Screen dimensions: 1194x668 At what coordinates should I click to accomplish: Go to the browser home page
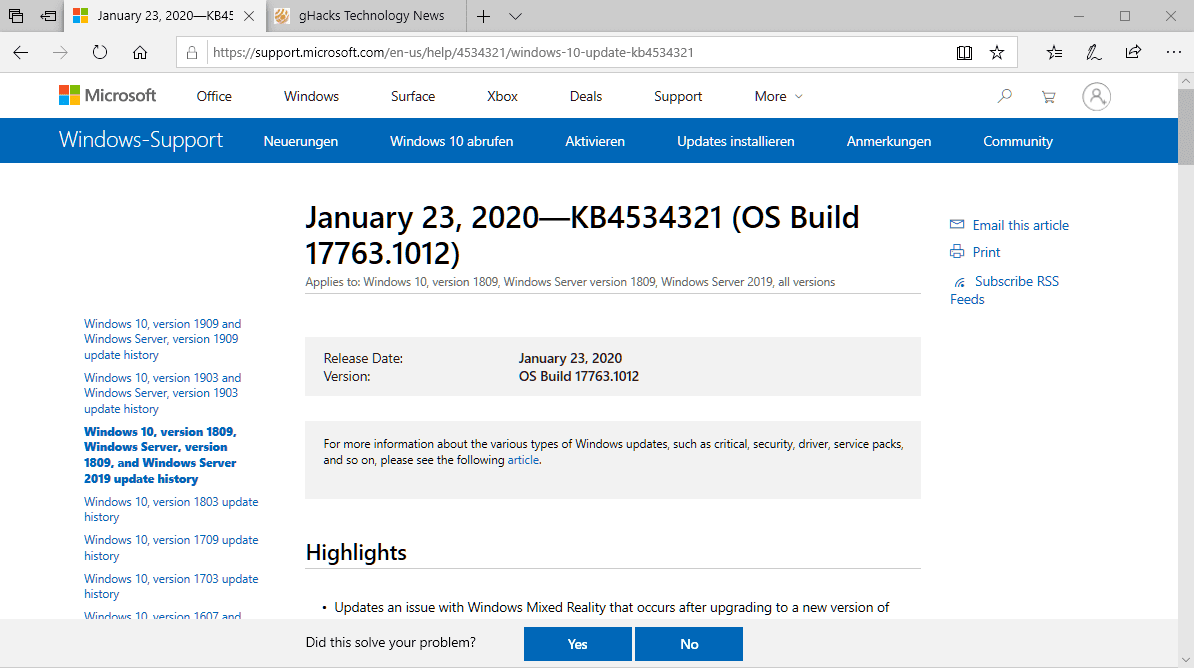coord(140,51)
